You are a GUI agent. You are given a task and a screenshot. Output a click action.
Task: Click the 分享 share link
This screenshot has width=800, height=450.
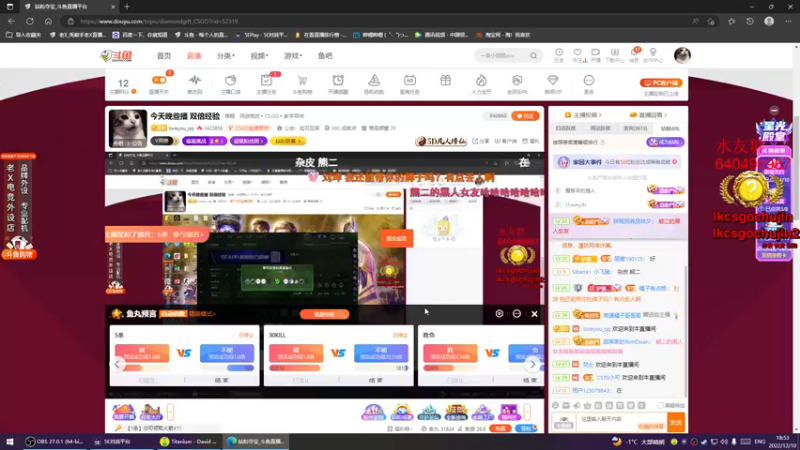pos(481,141)
